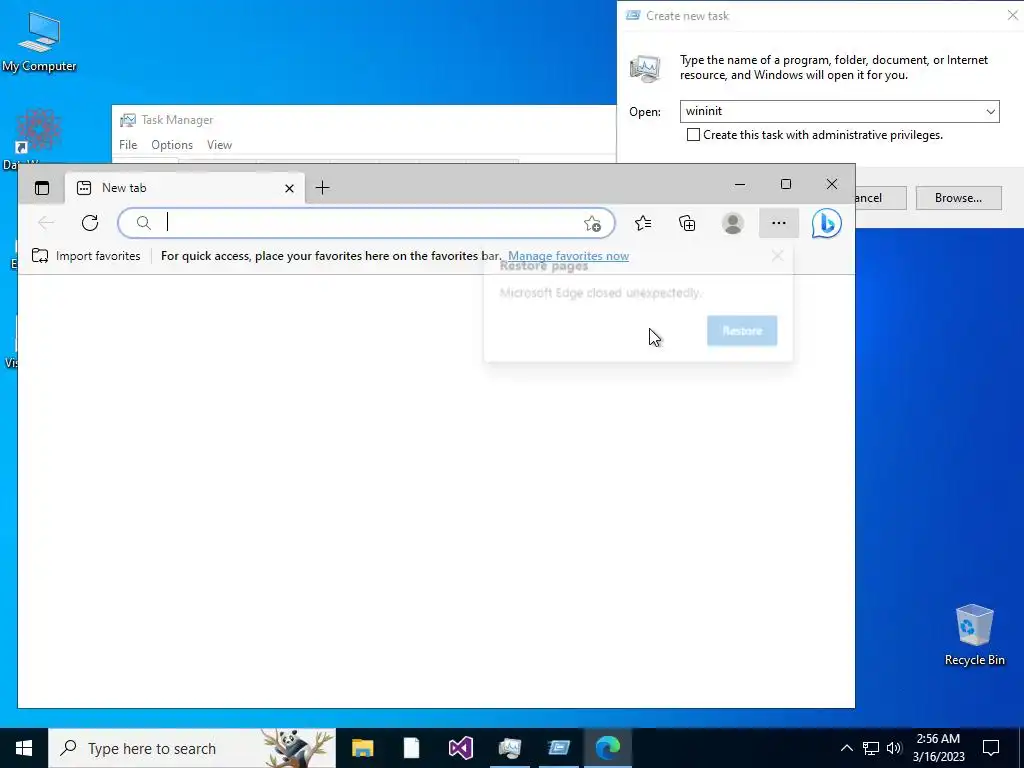Image resolution: width=1024 pixels, height=768 pixels.
Task: Open the tab actions menu in Edge
Action: pyautogui.click(x=42, y=188)
